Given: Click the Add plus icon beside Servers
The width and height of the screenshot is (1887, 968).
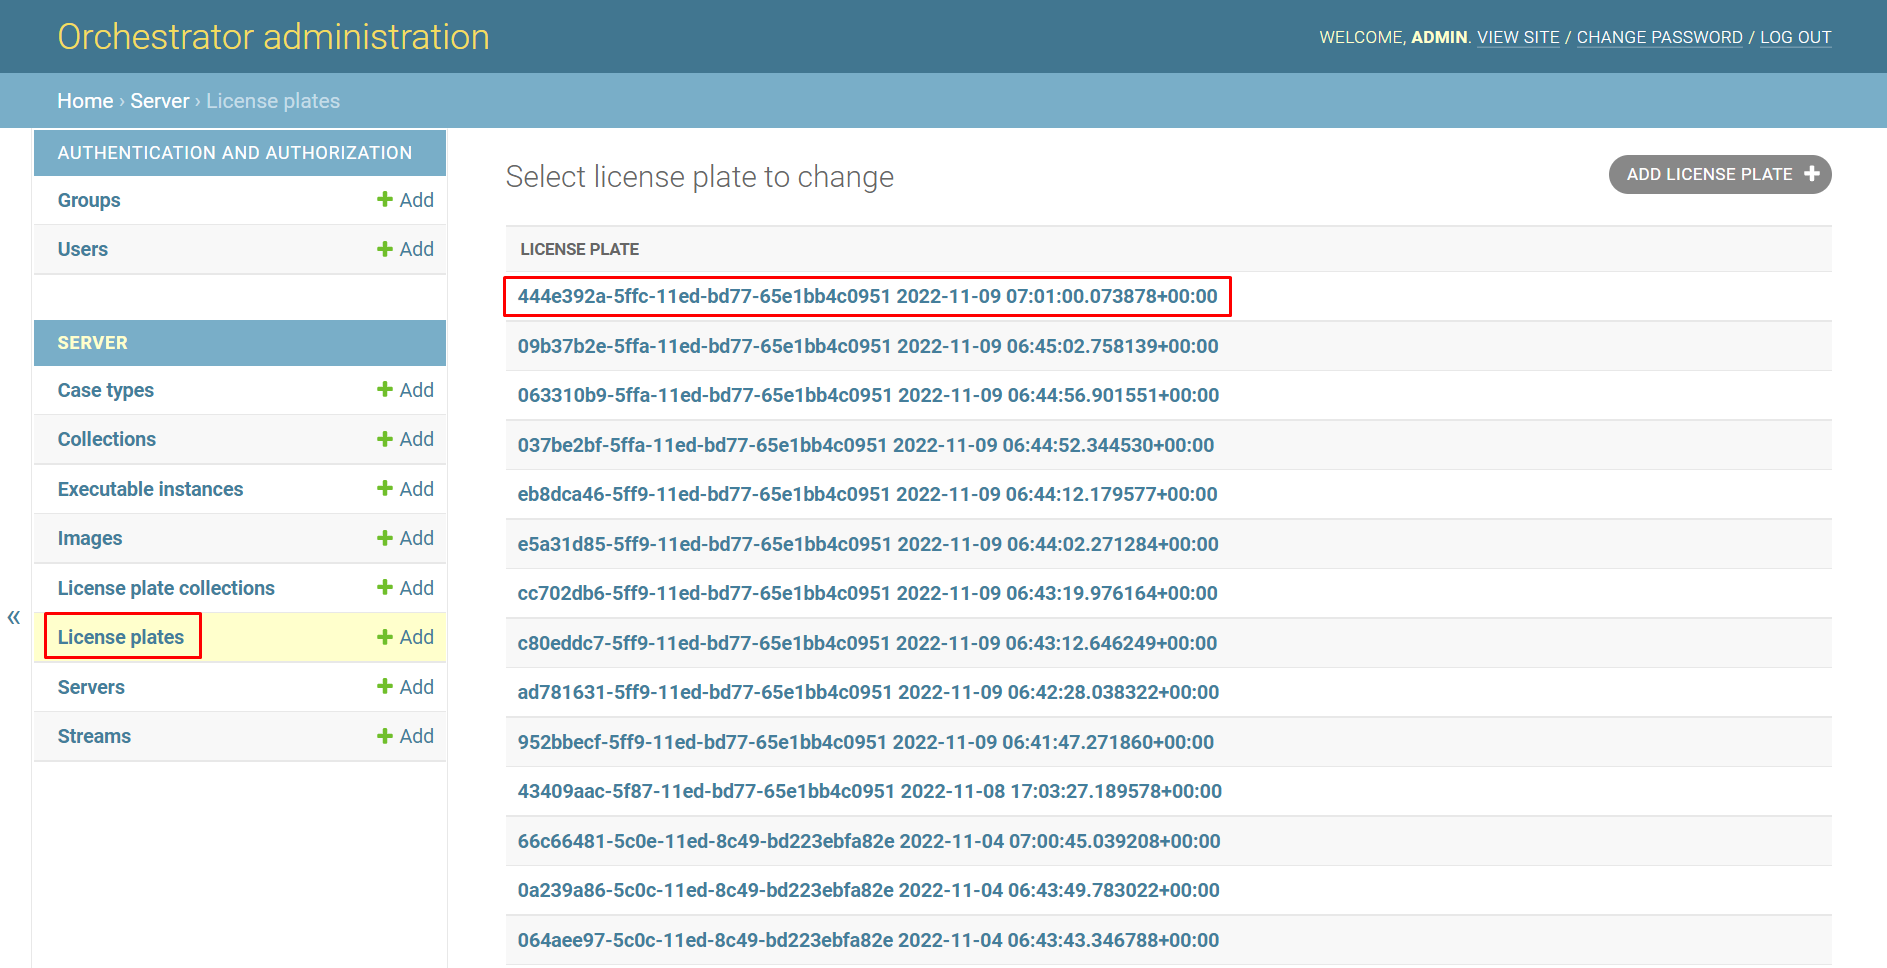Looking at the screenshot, I should 385,687.
